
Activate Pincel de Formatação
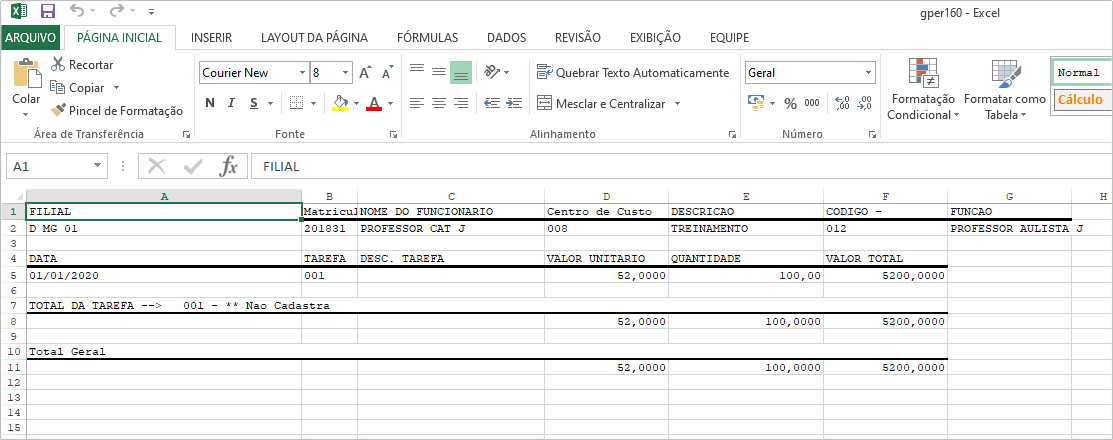click(116, 111)
